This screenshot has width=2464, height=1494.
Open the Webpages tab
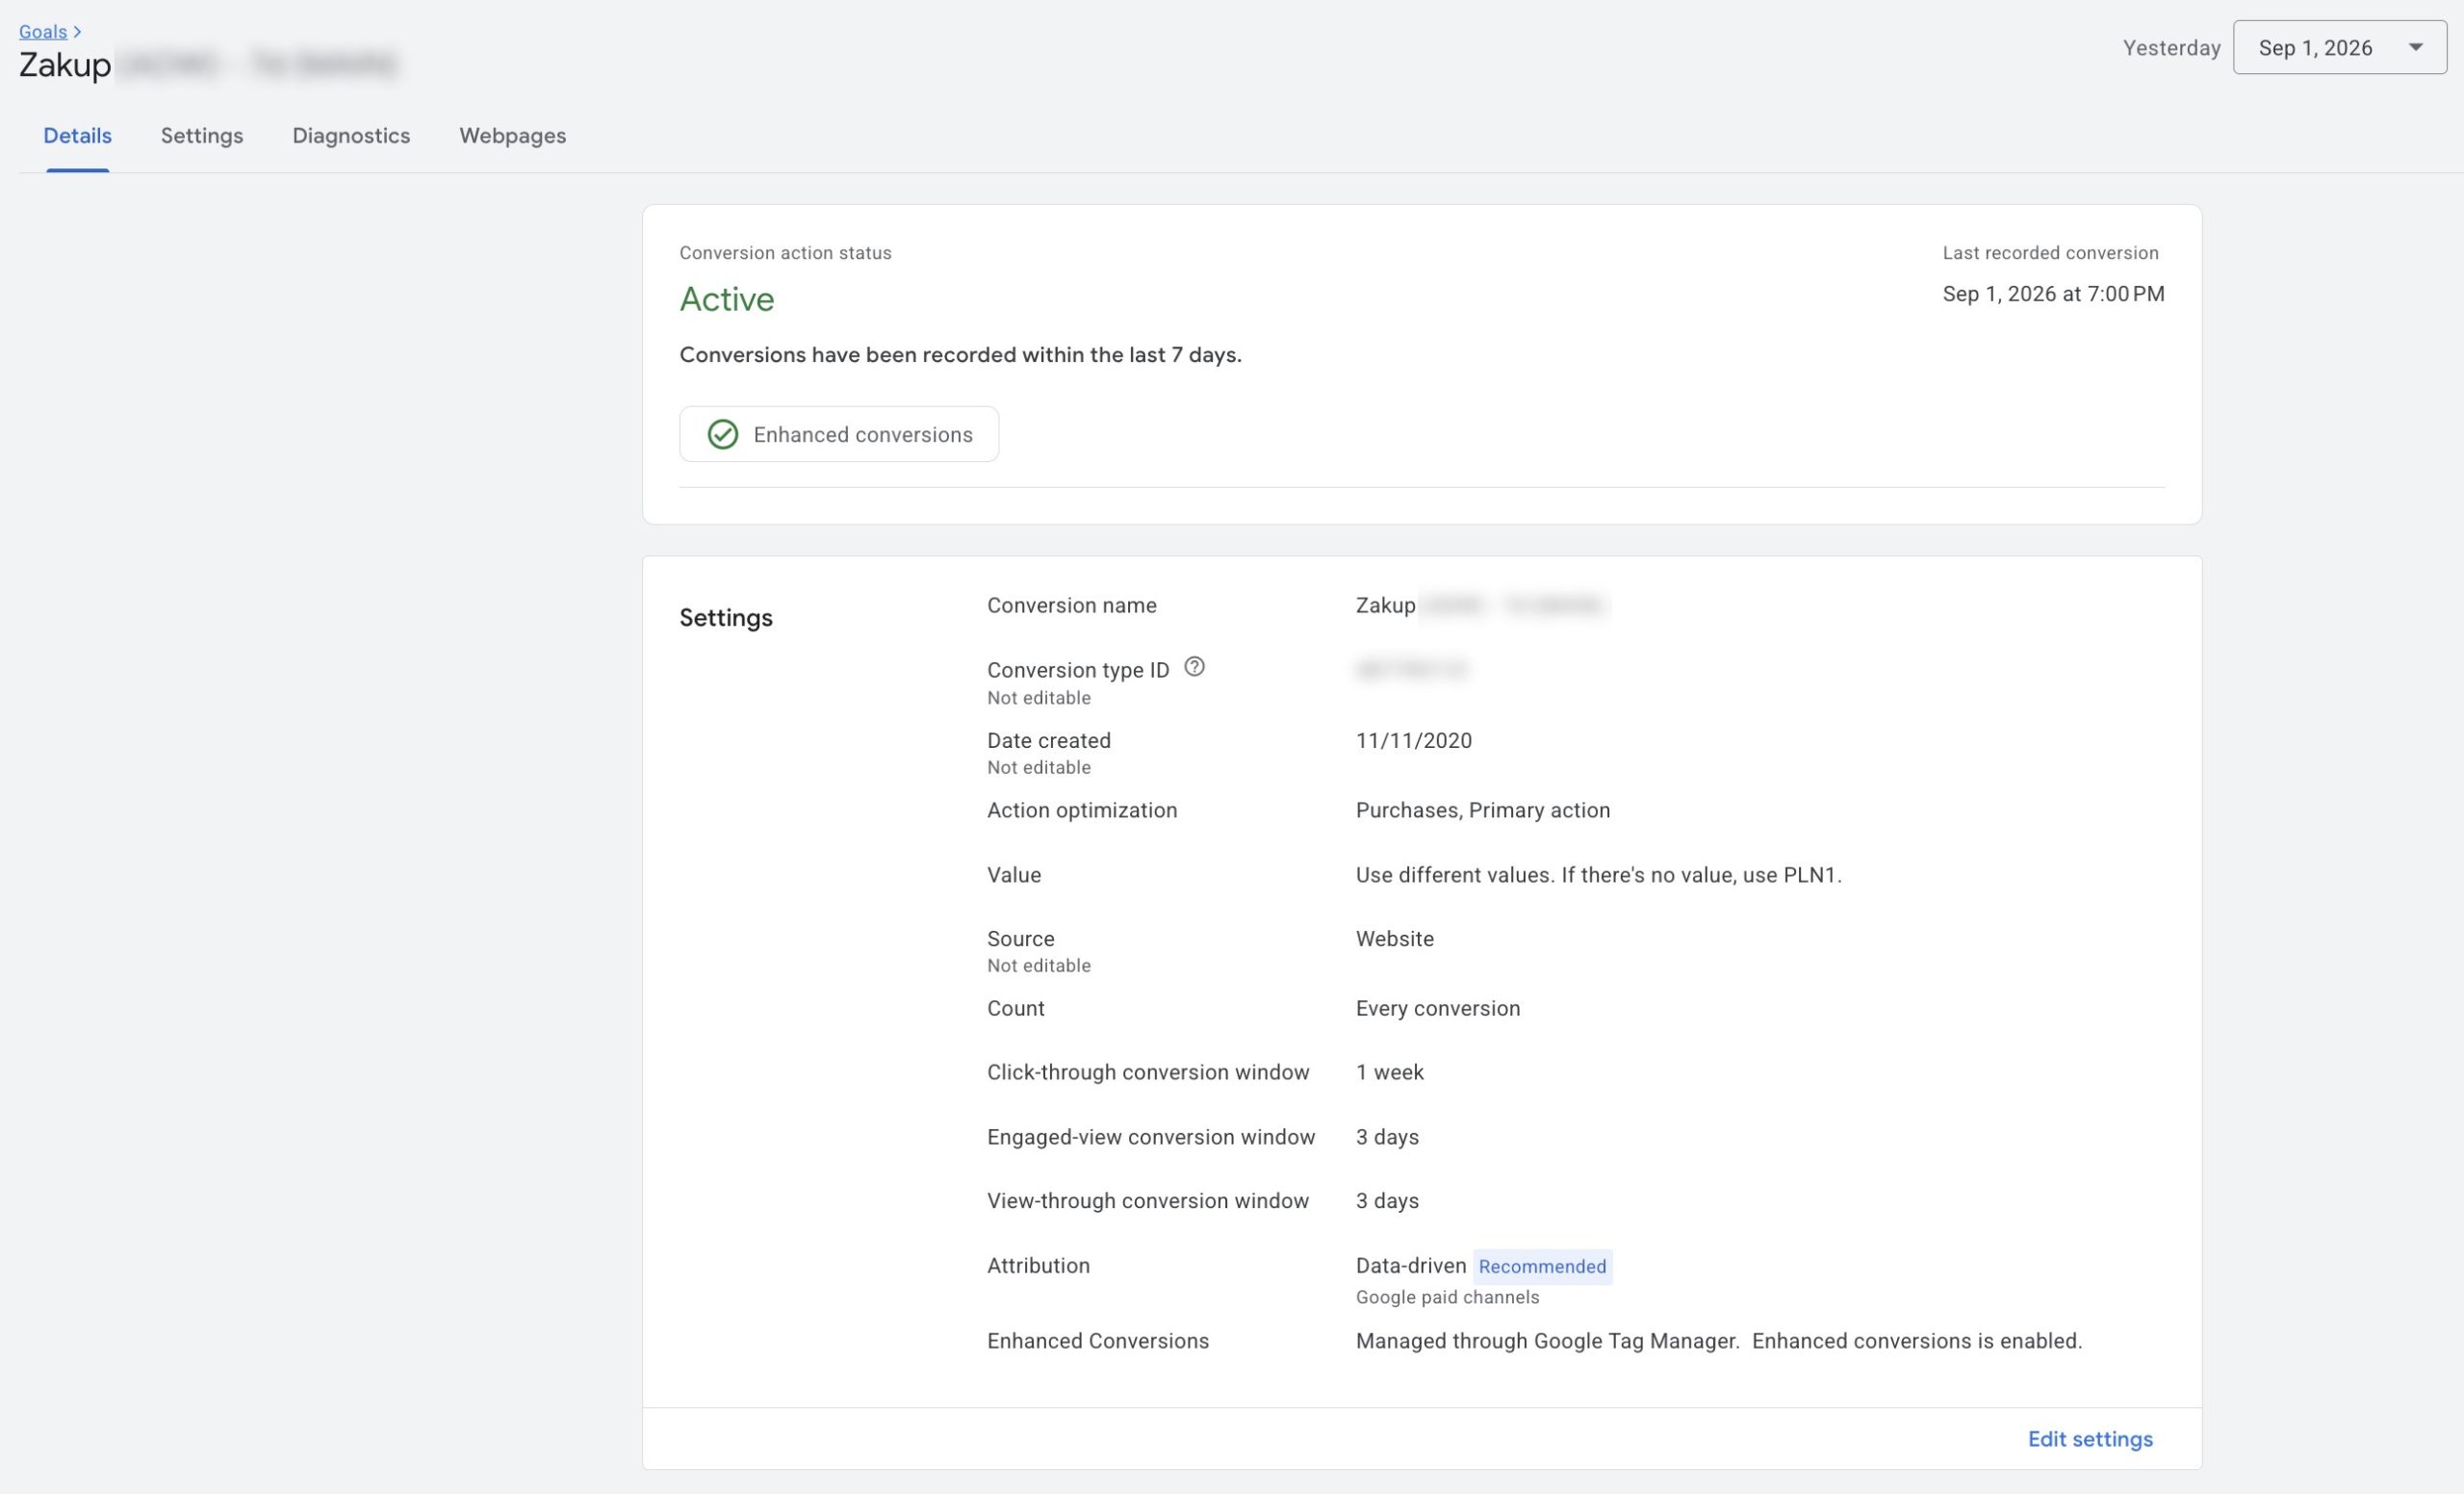513,136
